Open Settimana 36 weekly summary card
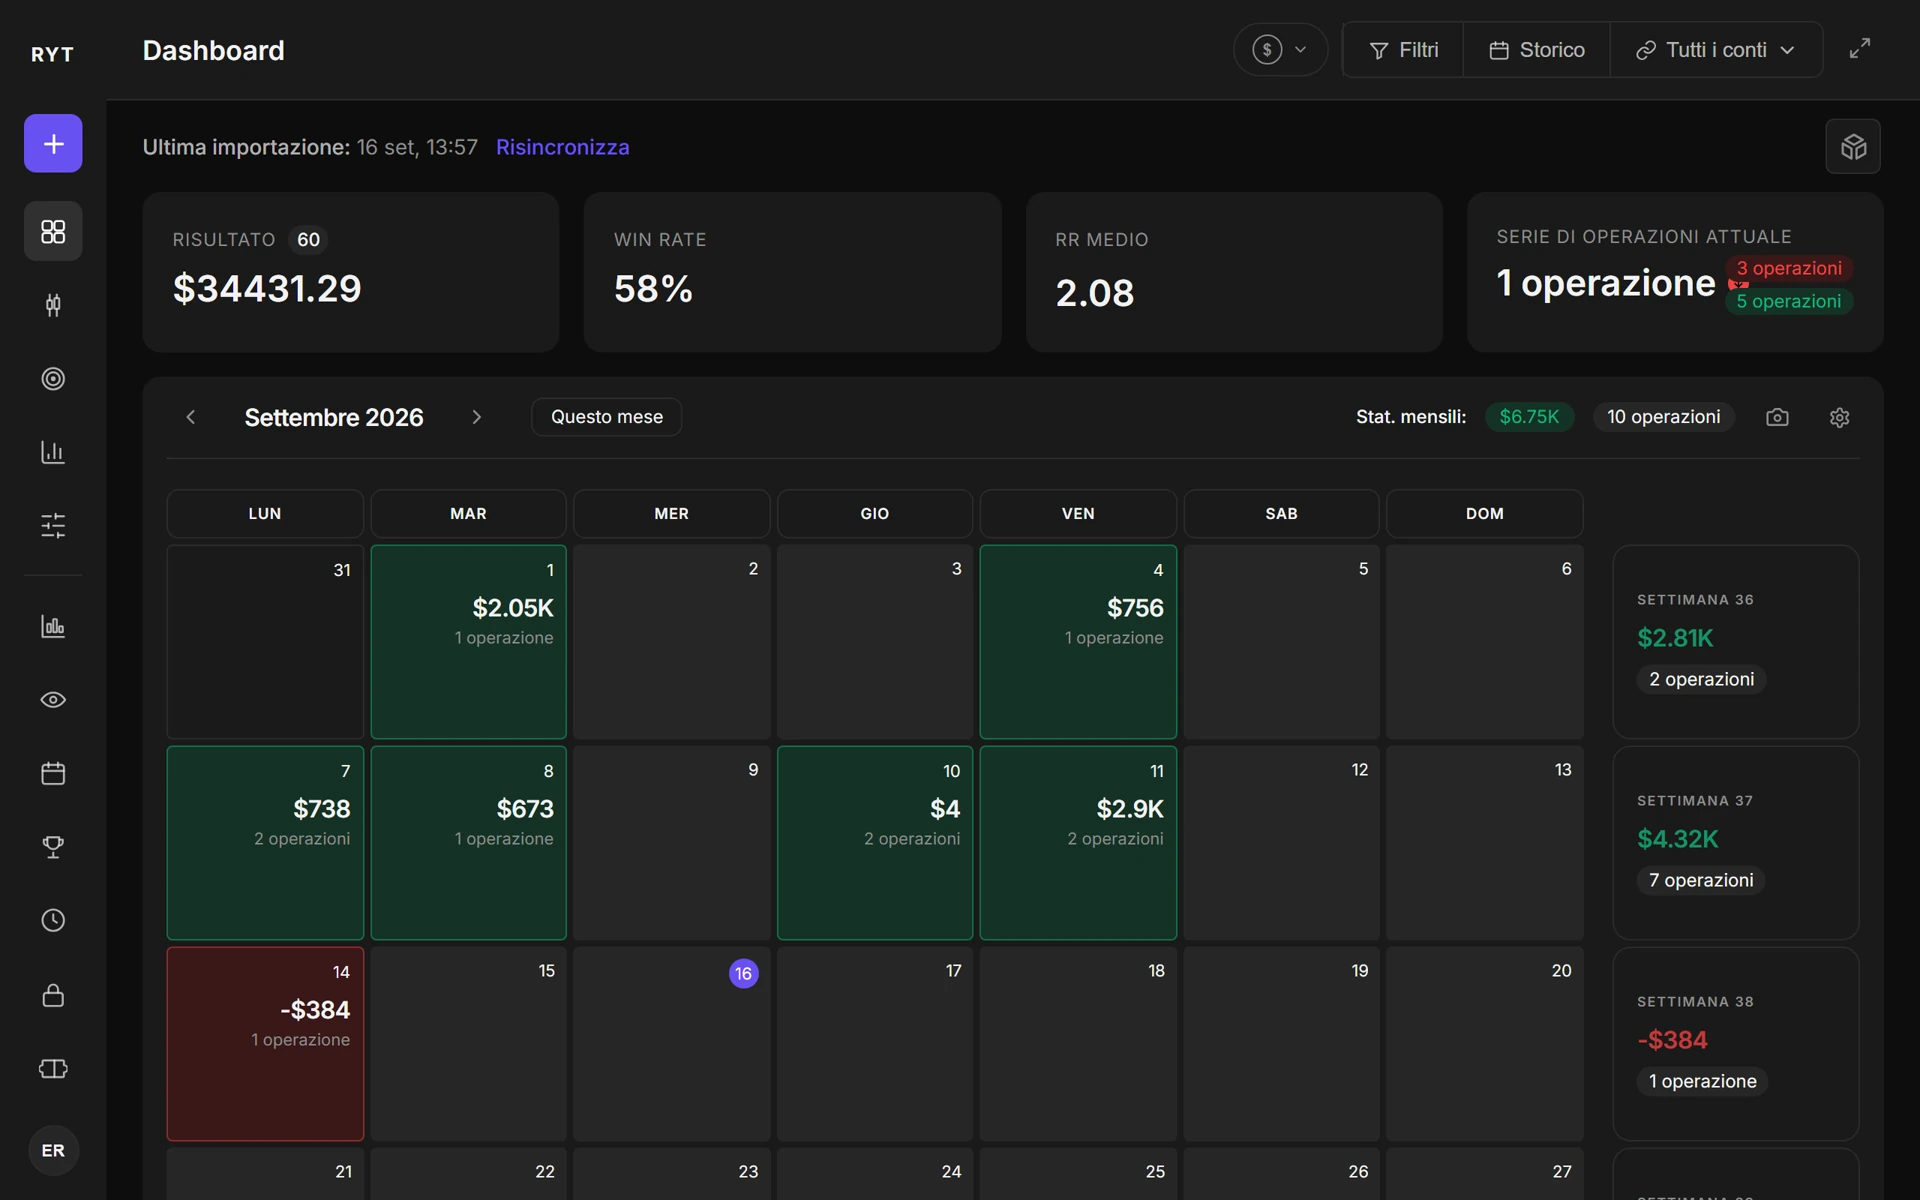The height and width of the screenshot is (1200, 1920). tap(1736, 642)
